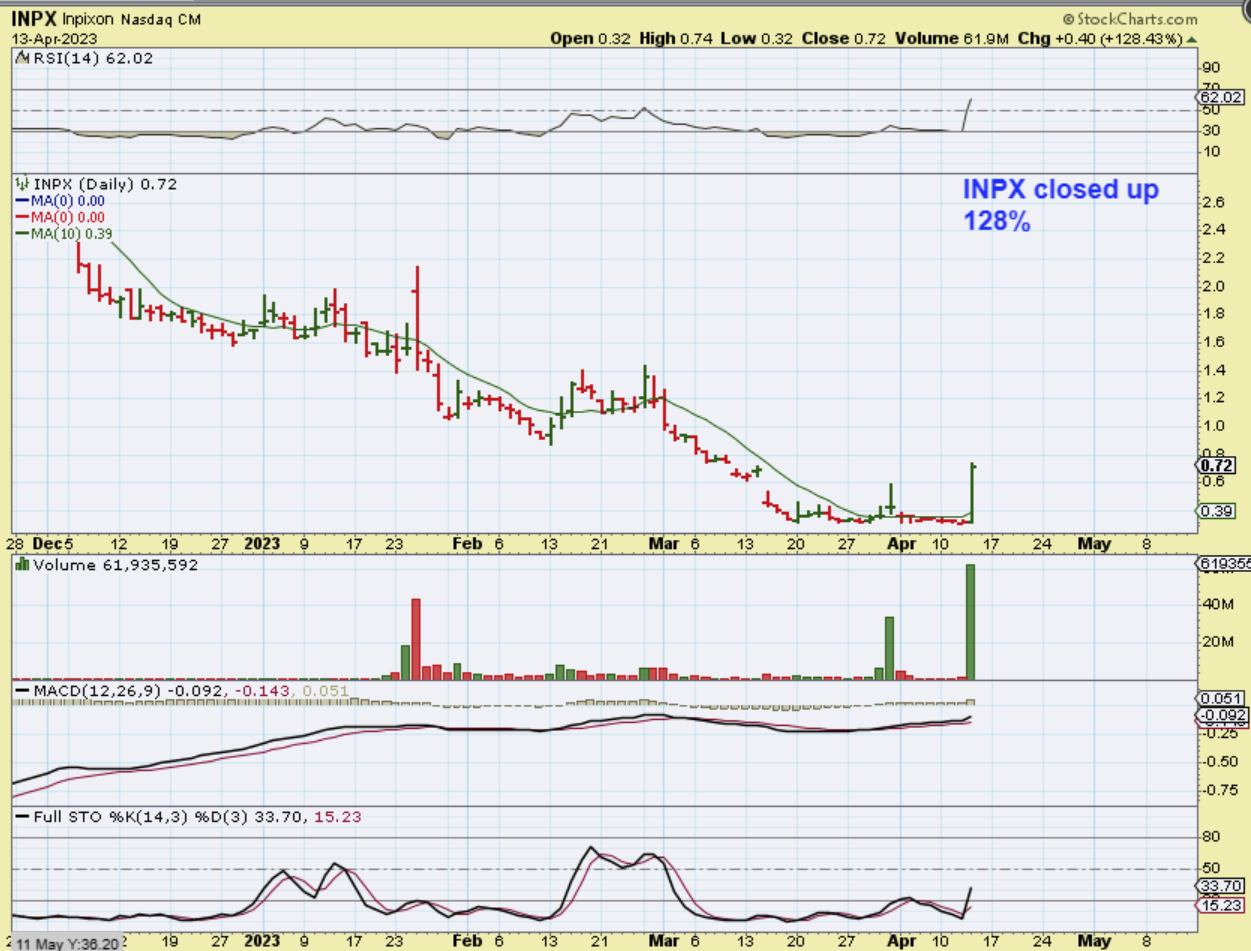Image resolution: width=1251 pixels, height=951 pixels.
Task: Click the final green price bar reaching 0.72
Action: tap(972, 492)
